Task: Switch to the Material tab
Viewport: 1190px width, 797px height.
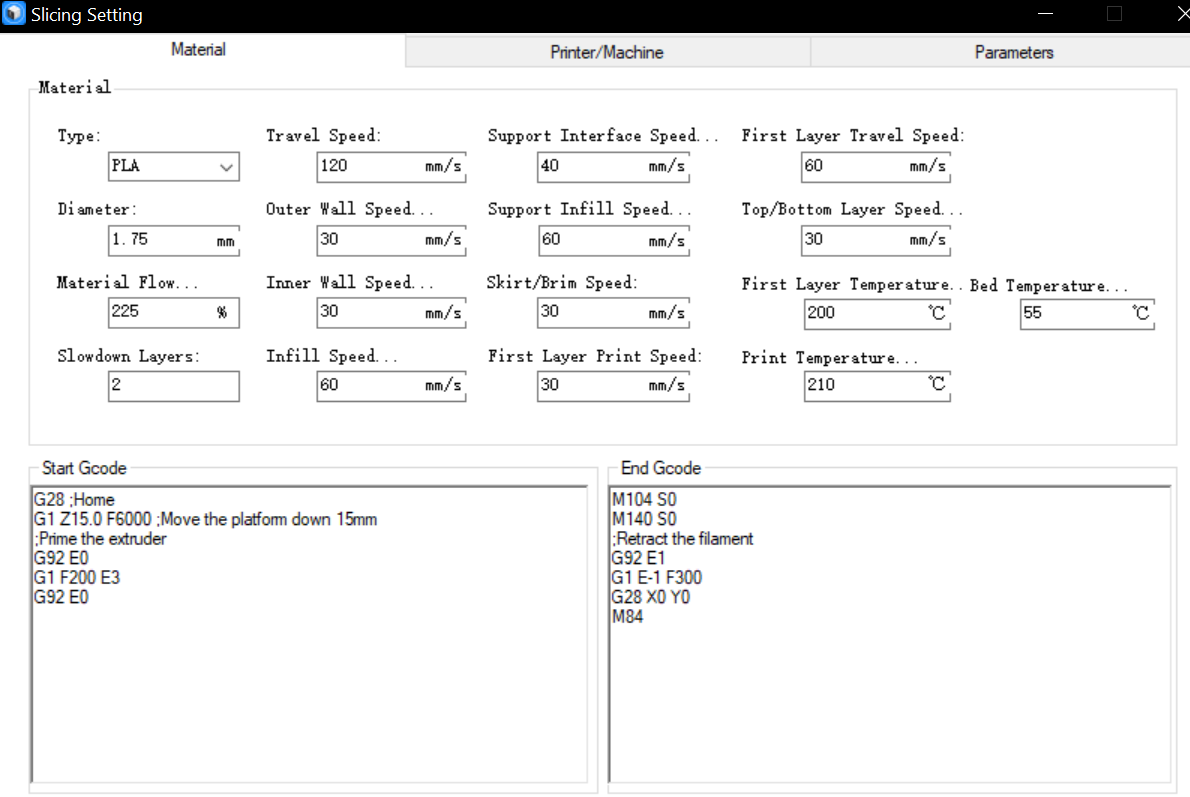Action: pyautogui.click(x=198, y=50)
